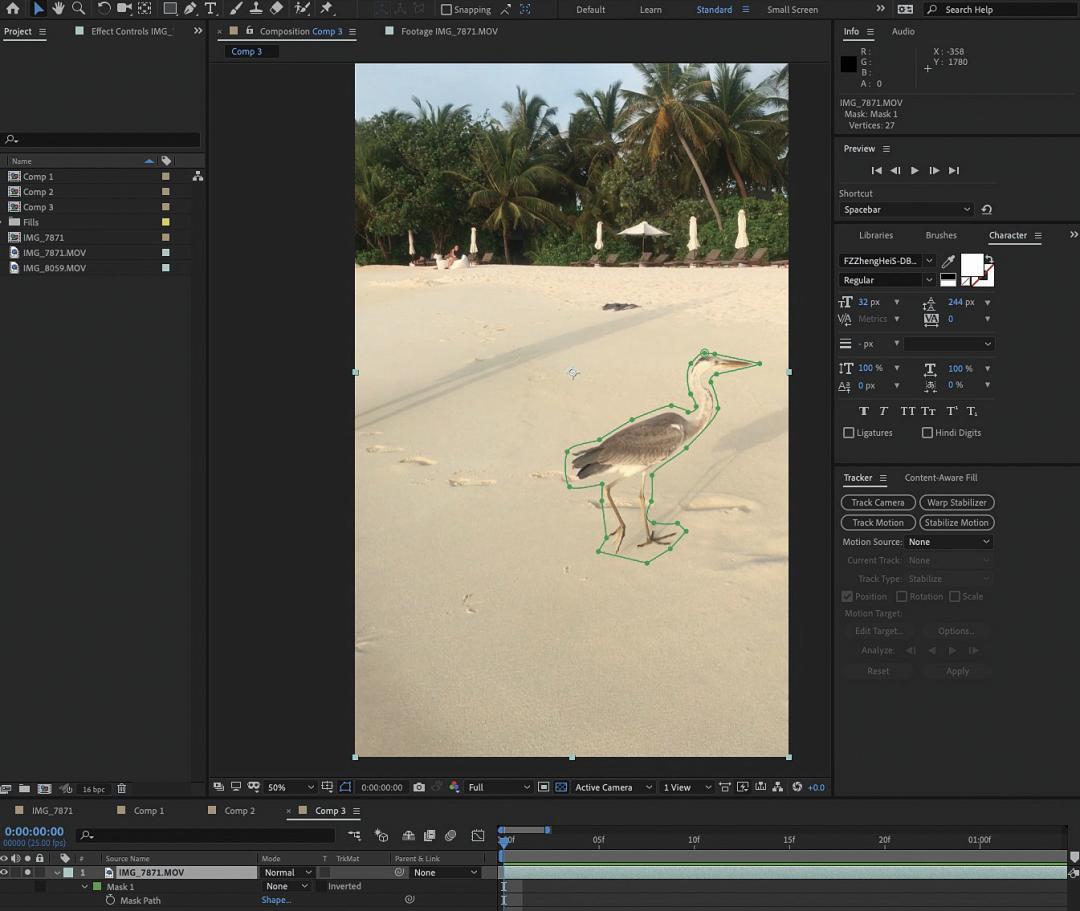Switch to the Comp 1 timeline tab
Image resolution: width=1080 pixels, height=911 pixels.
click(x=148, y=810)
